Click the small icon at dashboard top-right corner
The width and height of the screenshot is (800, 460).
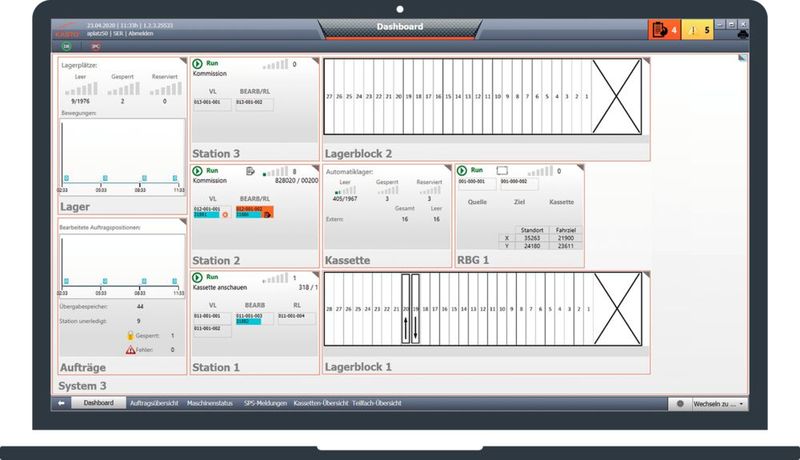742,58
